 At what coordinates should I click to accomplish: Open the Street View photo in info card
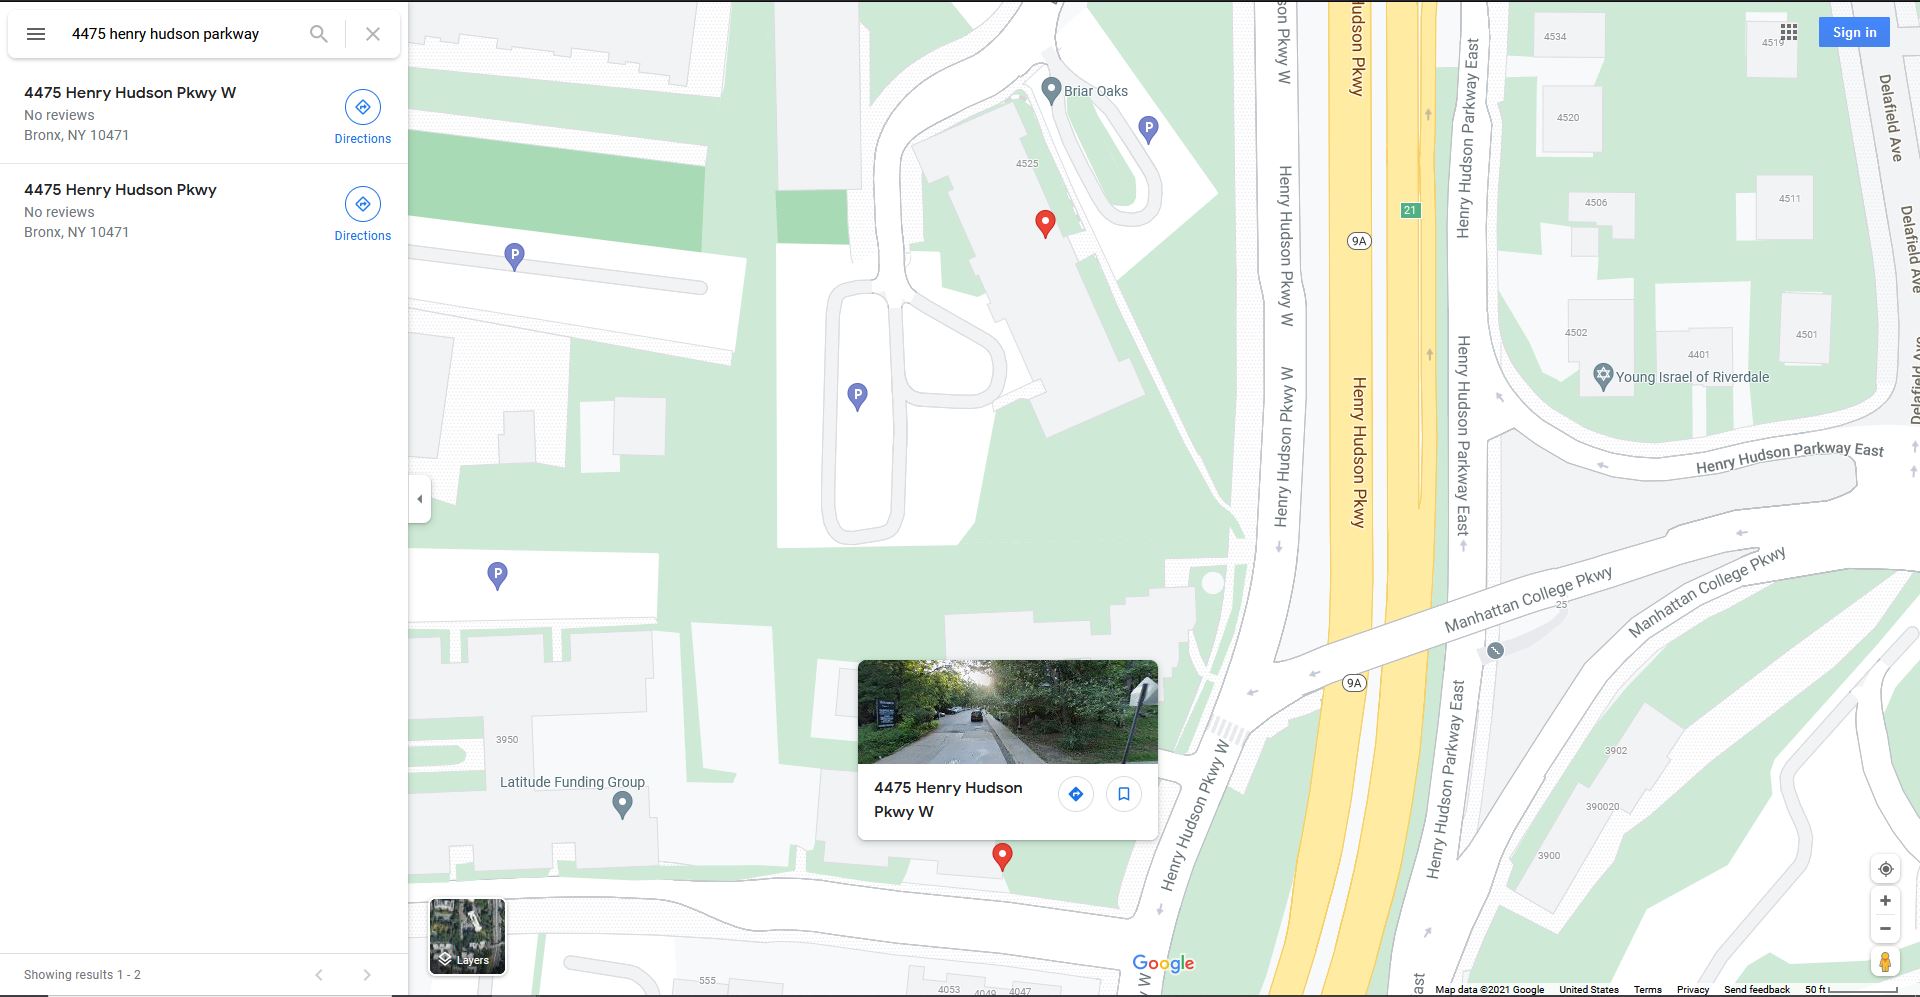pyautogui.click(x=1008, y=712)
